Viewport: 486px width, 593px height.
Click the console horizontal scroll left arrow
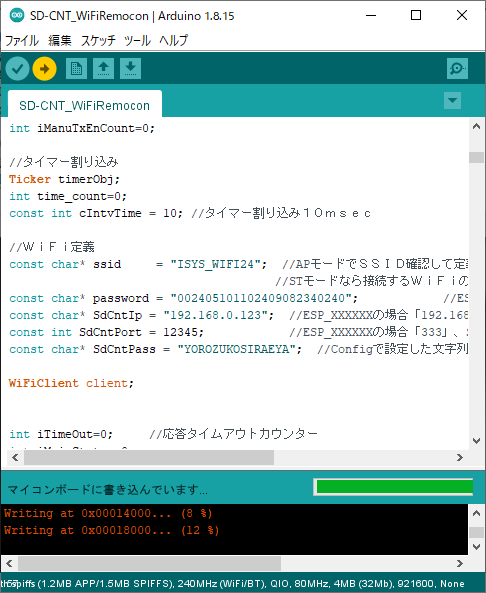pyautogui.click(x=10, y=564)
